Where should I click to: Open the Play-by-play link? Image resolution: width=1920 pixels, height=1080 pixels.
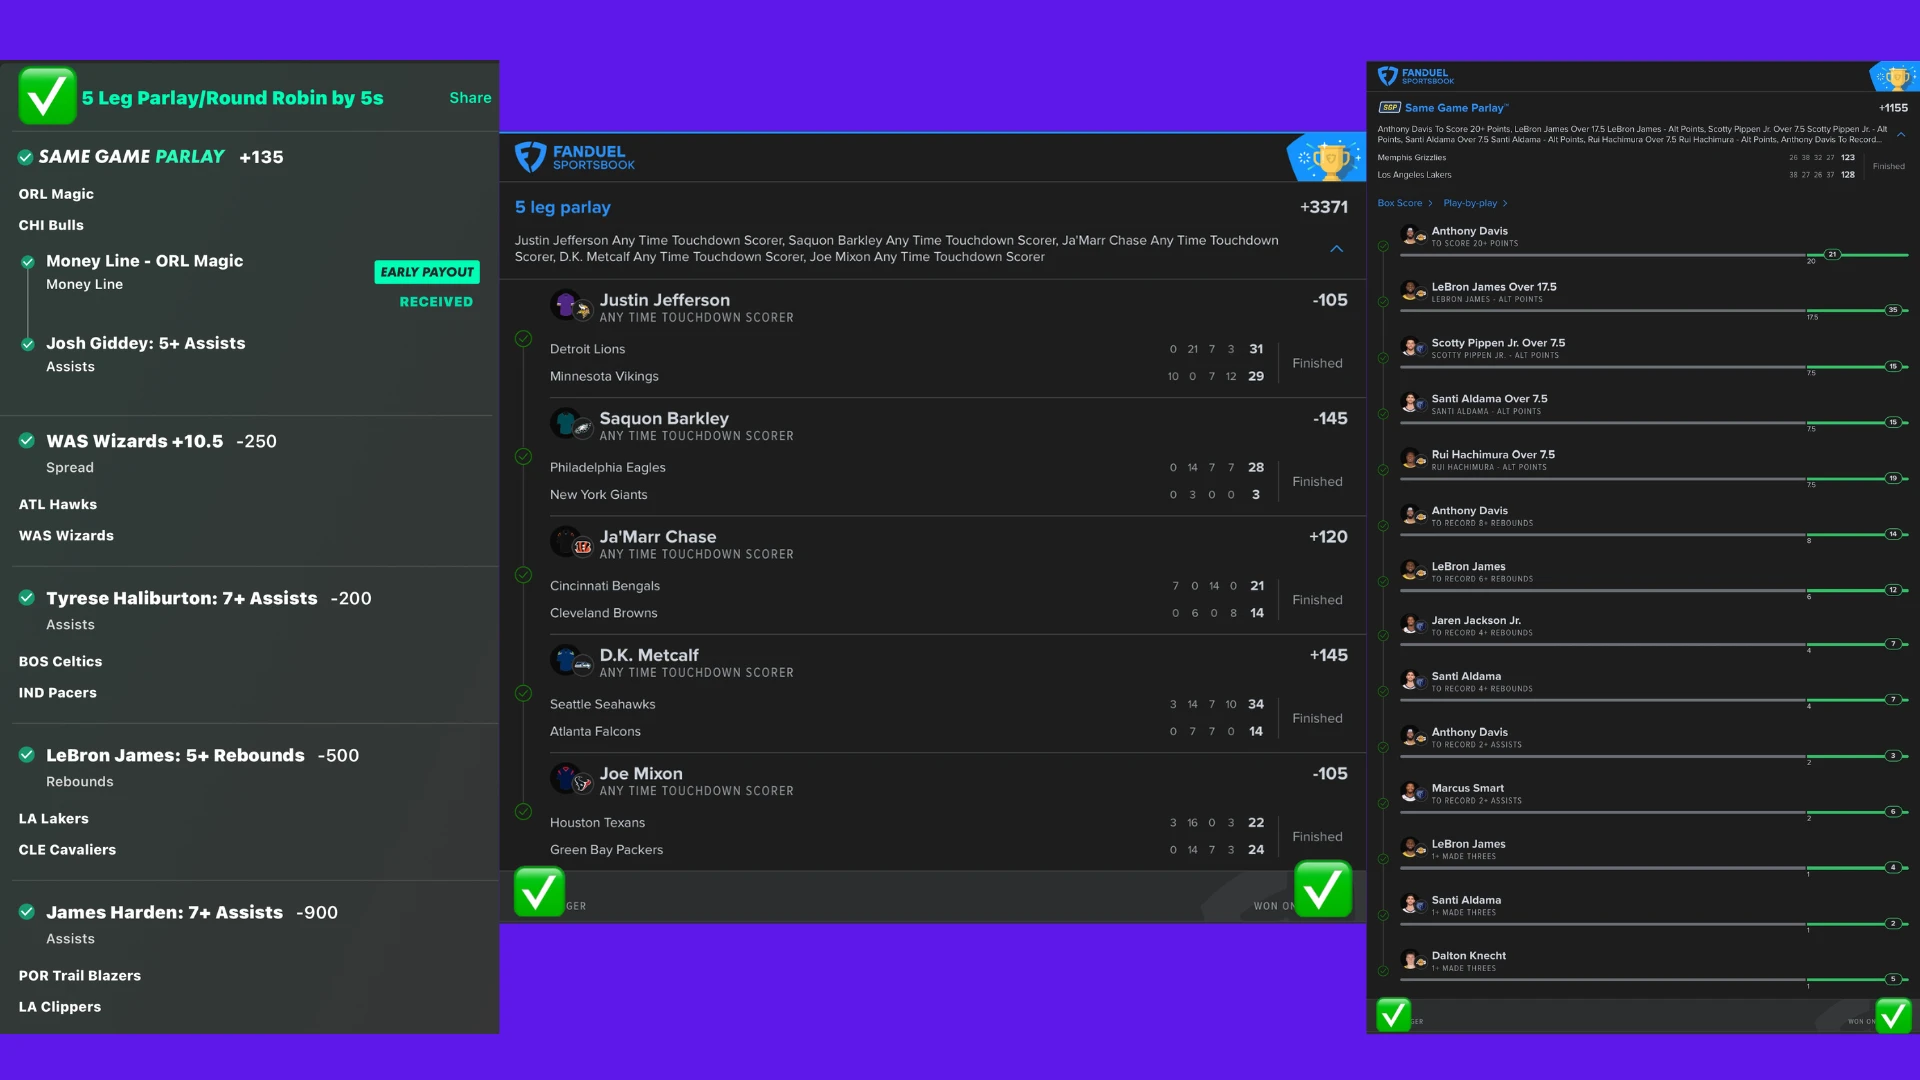pyautogui.click(x=1470, y=203)
